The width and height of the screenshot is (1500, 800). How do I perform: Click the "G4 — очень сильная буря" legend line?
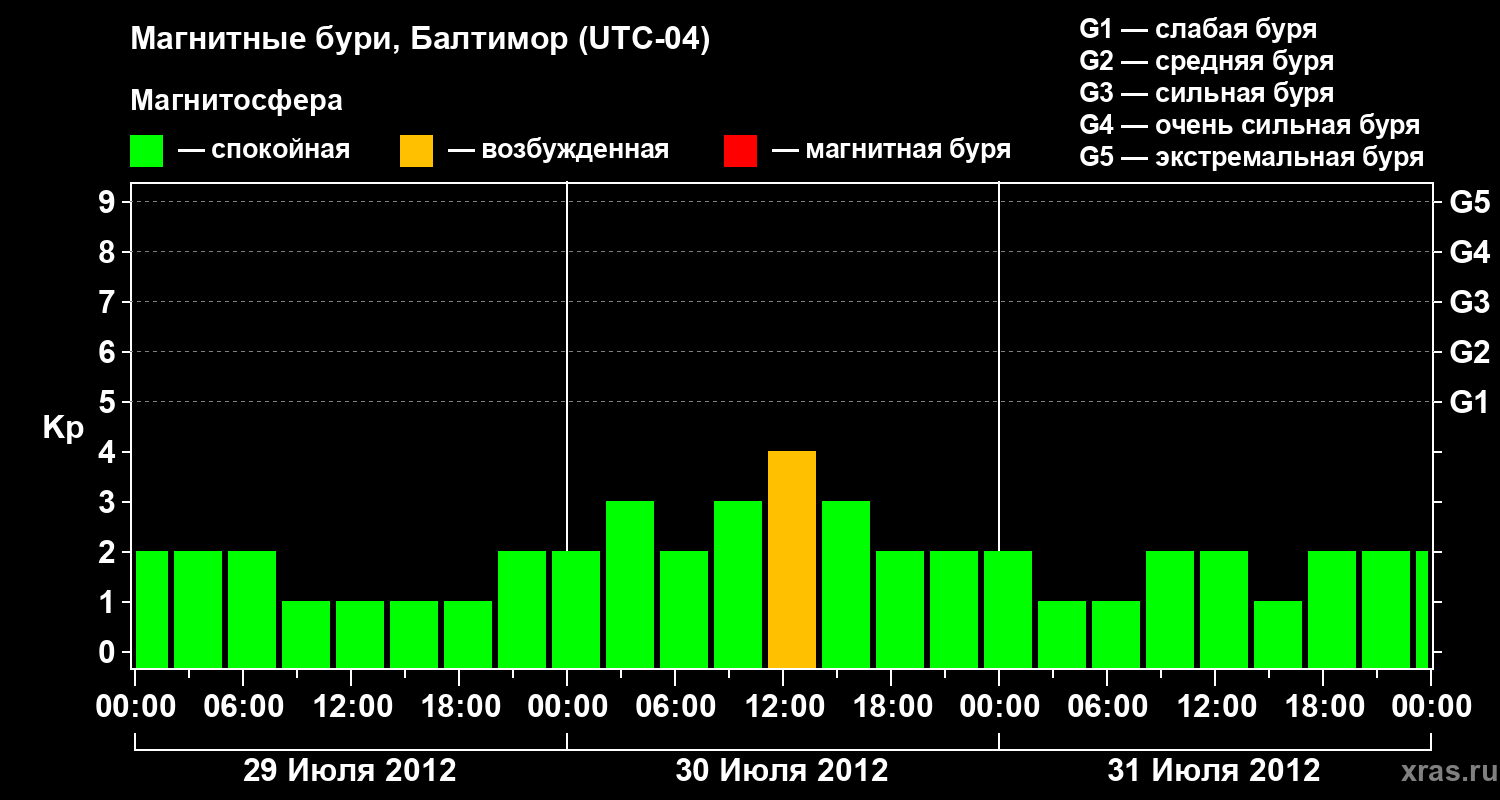point(1249,125)
